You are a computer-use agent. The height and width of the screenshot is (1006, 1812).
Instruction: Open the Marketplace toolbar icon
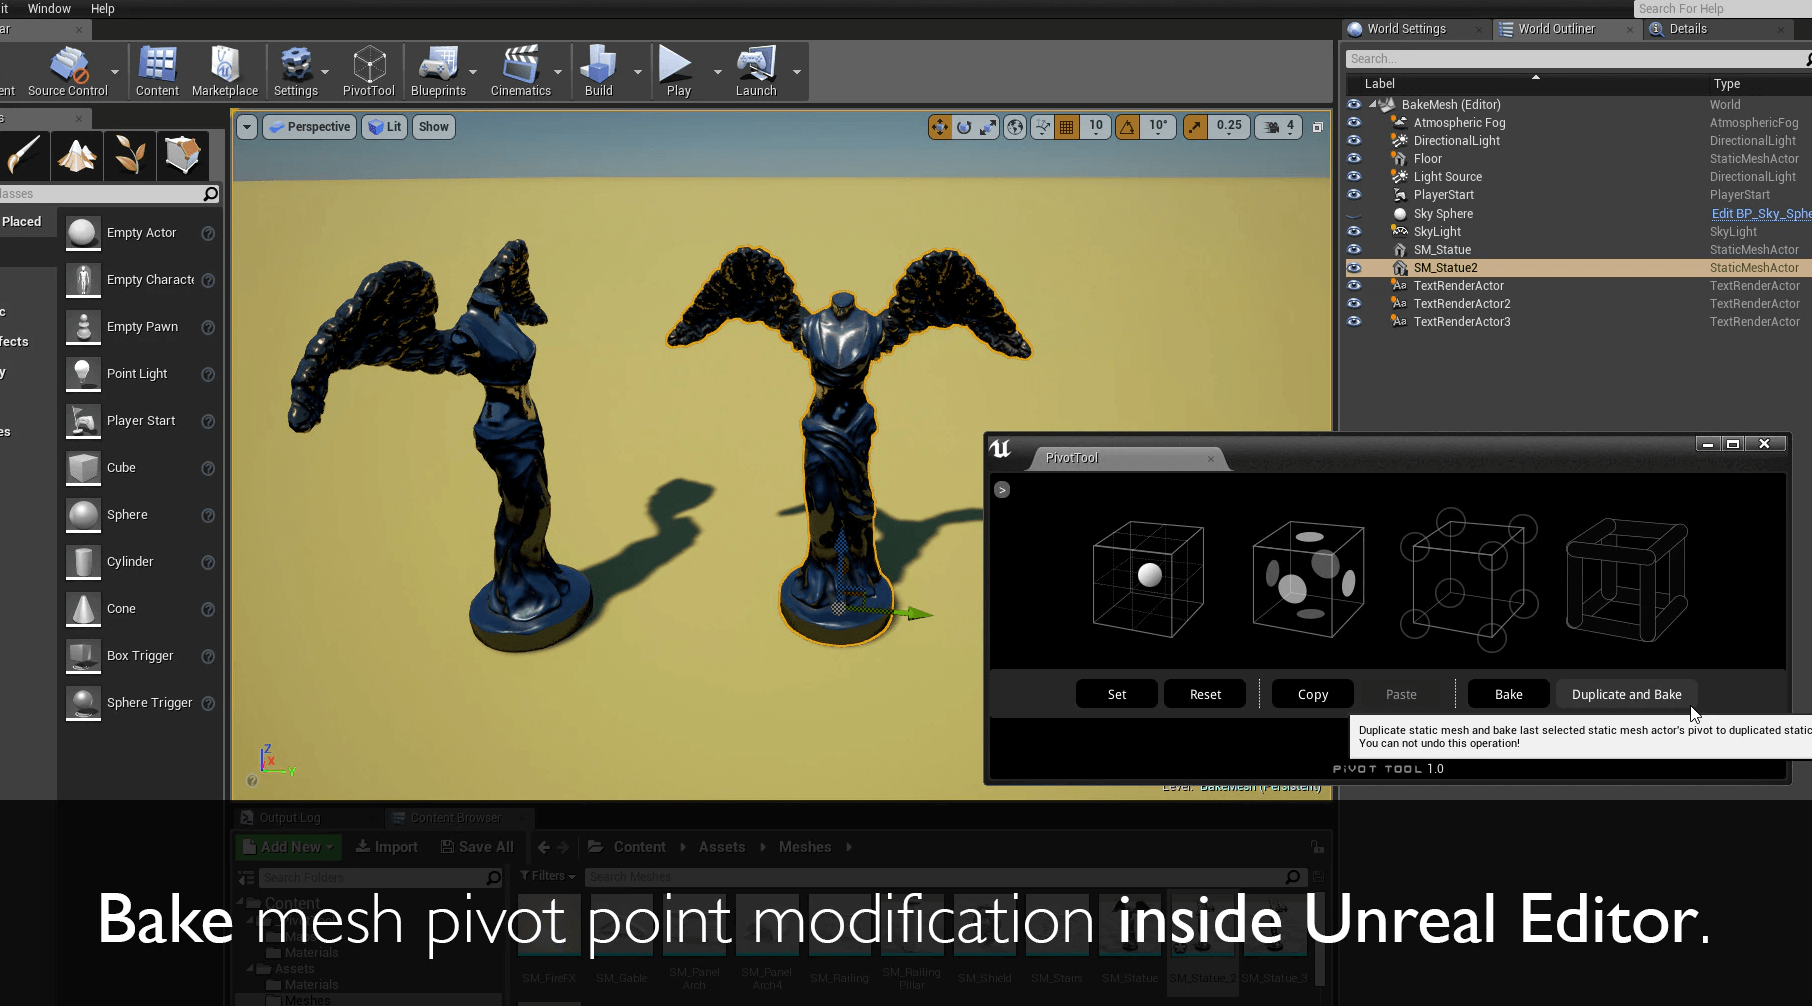[x=225, y=71]
